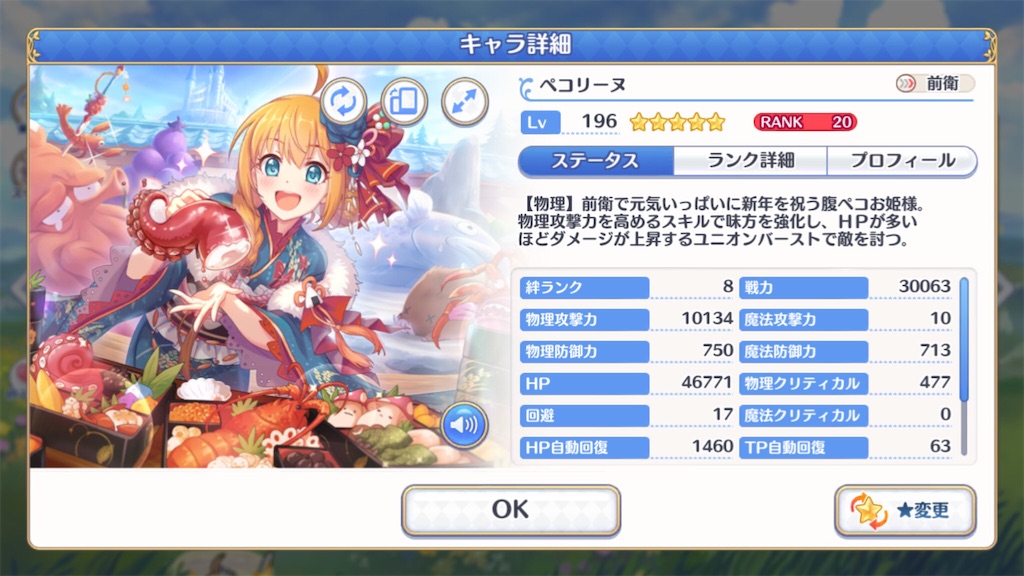Select the プロフィール tab

tap(902, 161)
